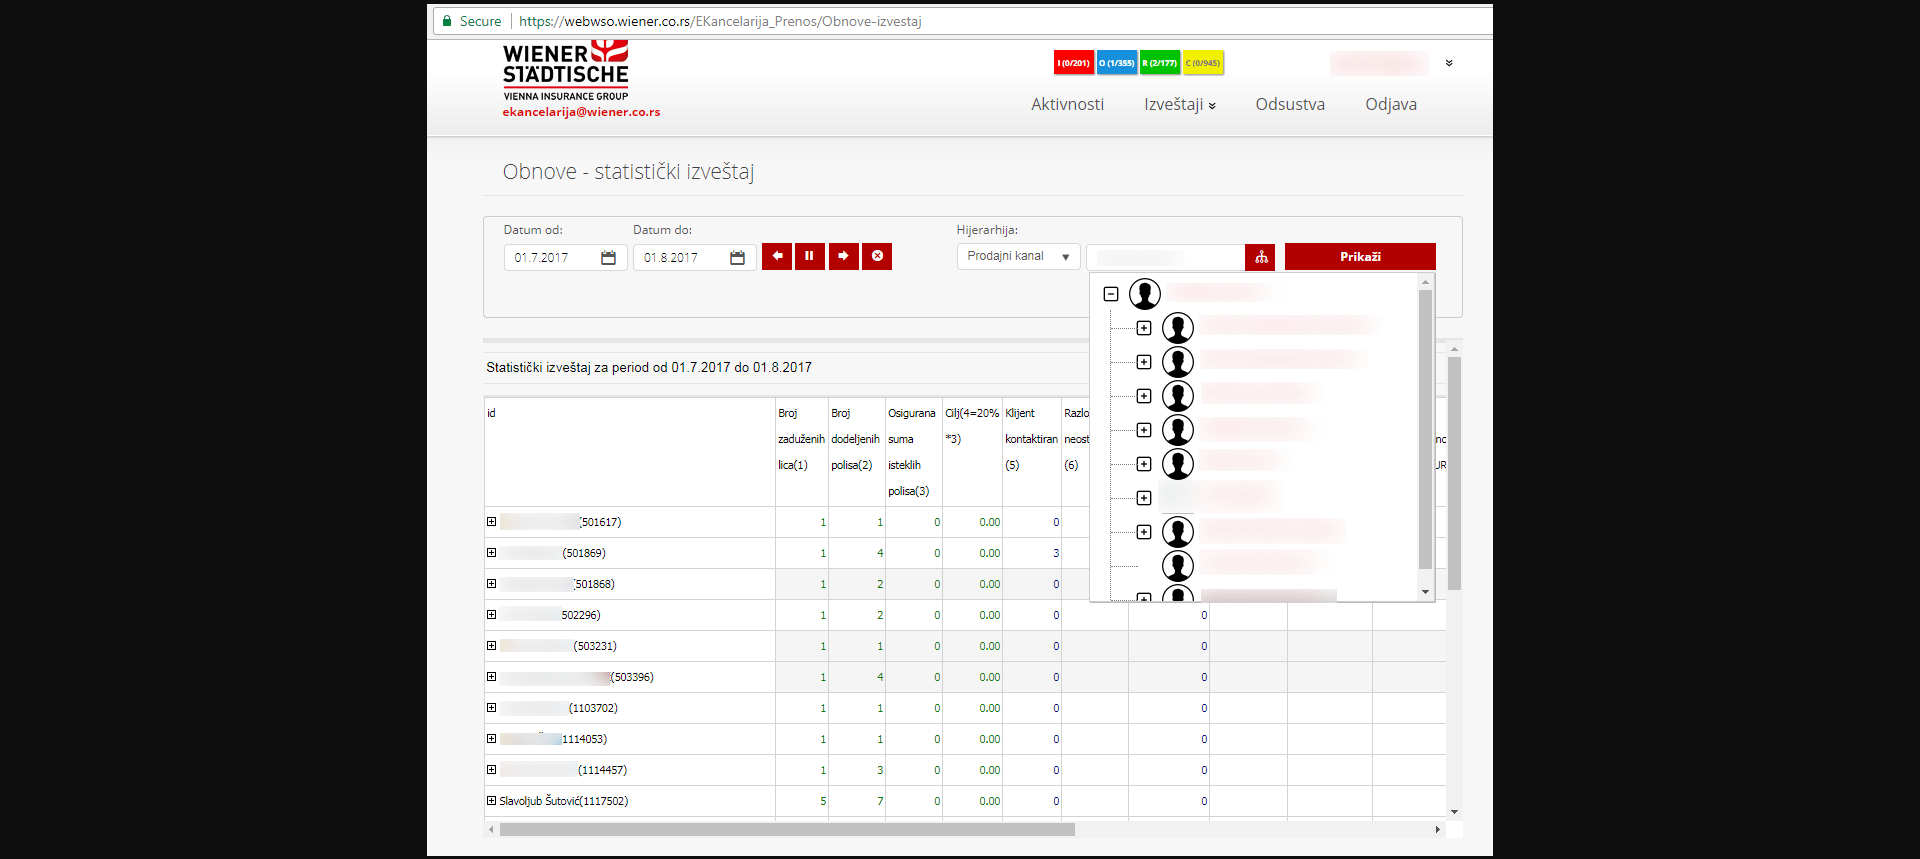Click the hierarchy tree icon button

tap(1260, 258)
